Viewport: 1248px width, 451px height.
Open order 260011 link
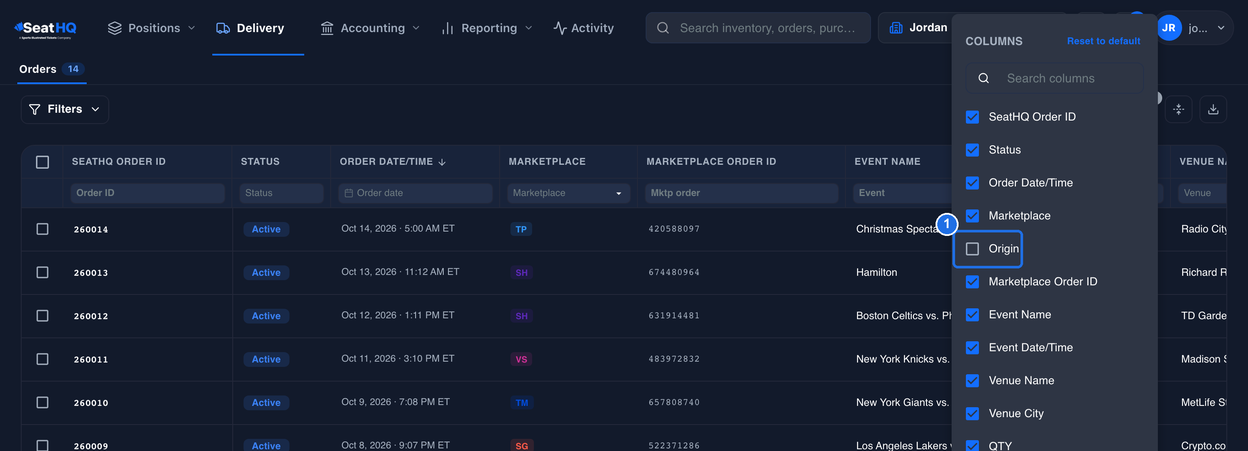pos(91,359)
